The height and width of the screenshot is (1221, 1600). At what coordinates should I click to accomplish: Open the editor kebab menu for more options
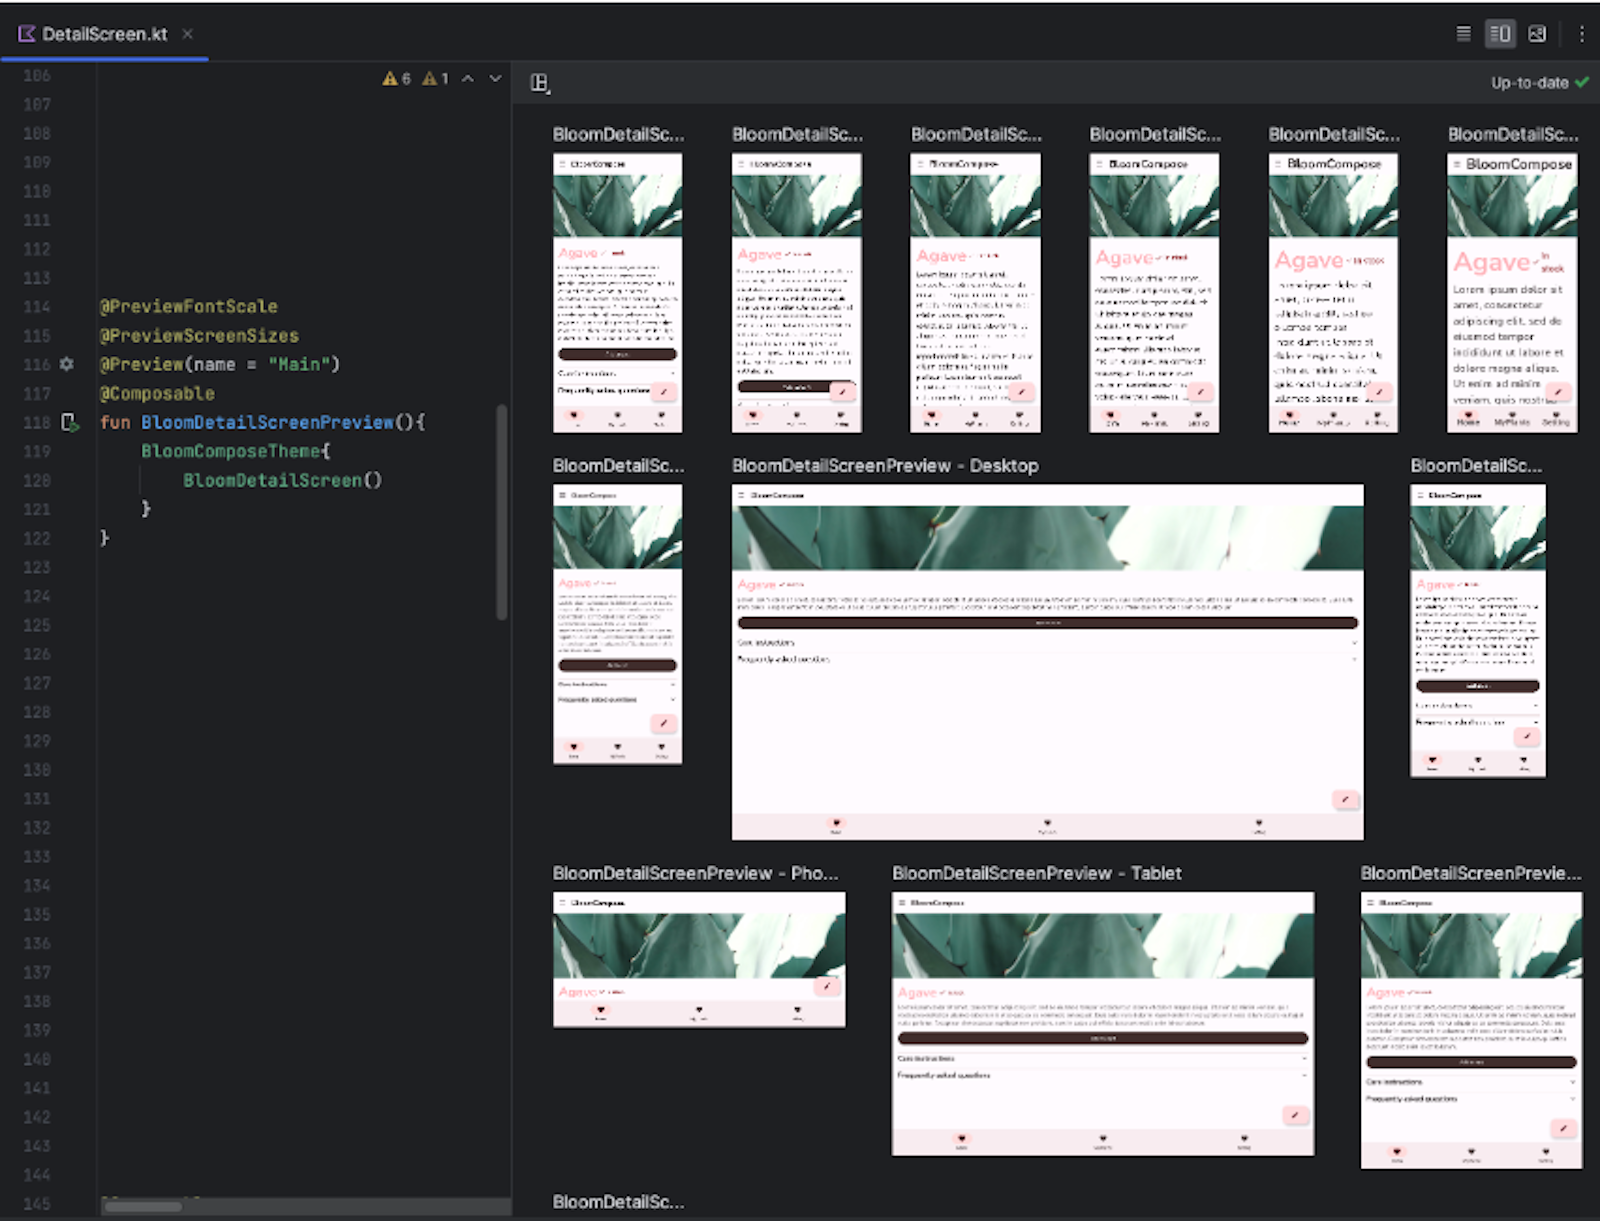click(x=1580, y=33)
